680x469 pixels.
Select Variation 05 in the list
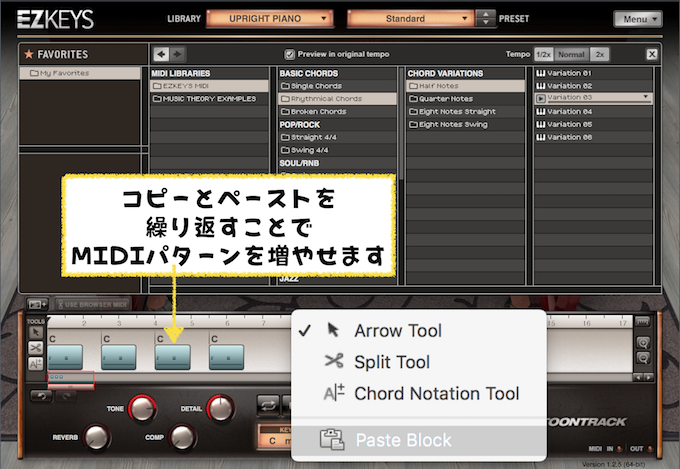[593, 125]
